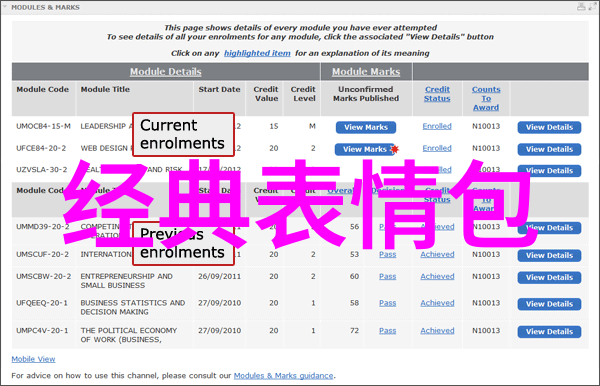Click Achieved status for UMPC4V-20-1

(x=437, y=331)
